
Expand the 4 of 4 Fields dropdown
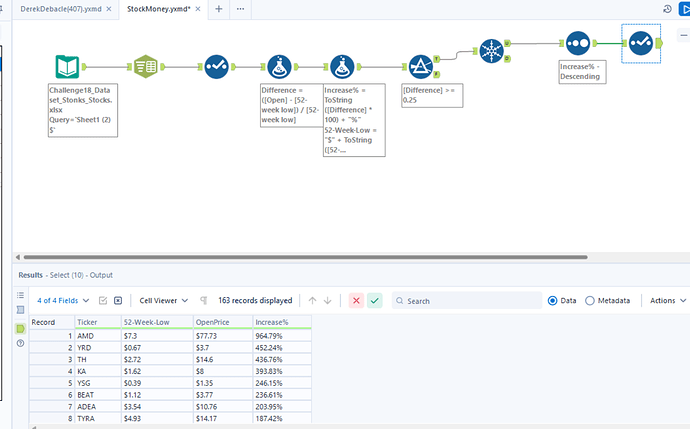[x=63, y=301]
